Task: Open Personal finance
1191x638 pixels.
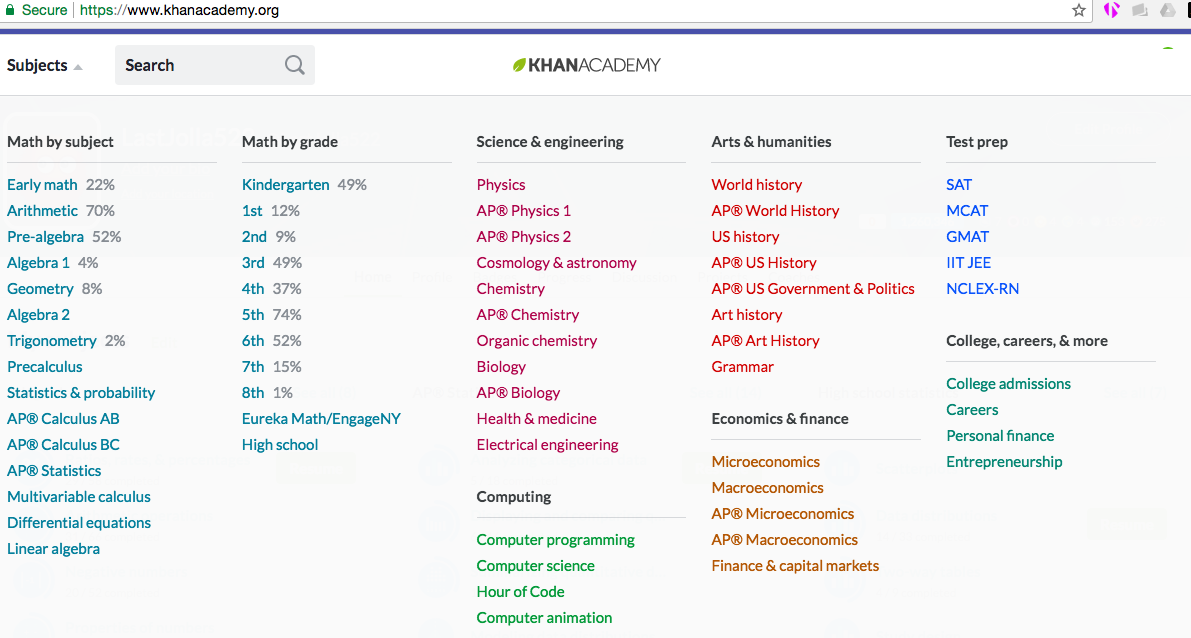Action: coord(1000,435)
